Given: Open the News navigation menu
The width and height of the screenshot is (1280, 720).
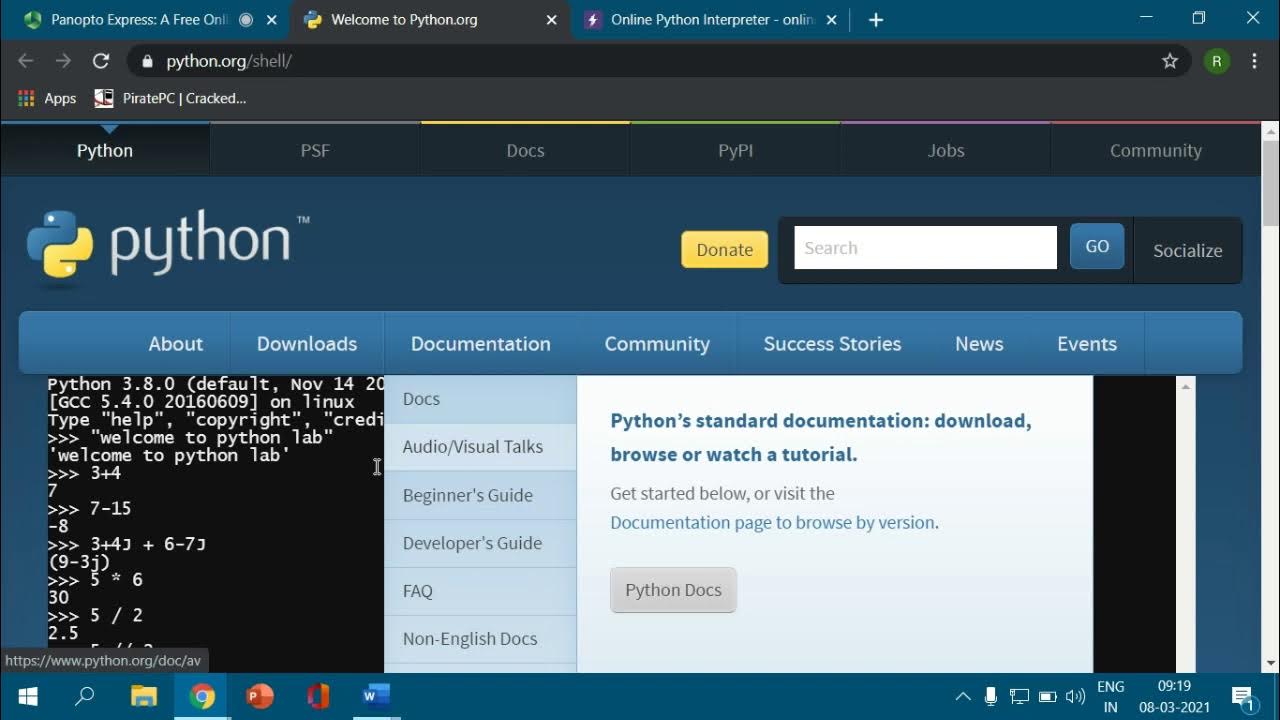Looking at the screenshot, I should click(x=979, y=343).
